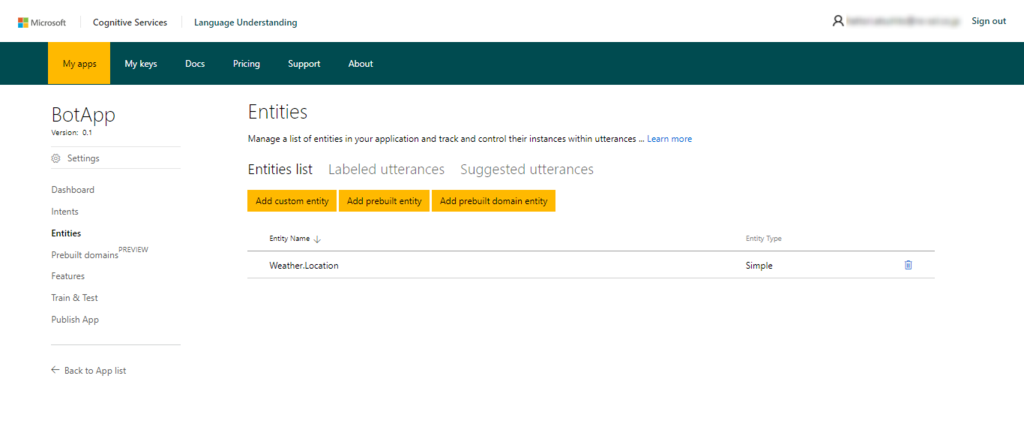Viewport: 1024px width, 442px height.
Task: Switch to Entities list tab
Action: coord(280,169)
